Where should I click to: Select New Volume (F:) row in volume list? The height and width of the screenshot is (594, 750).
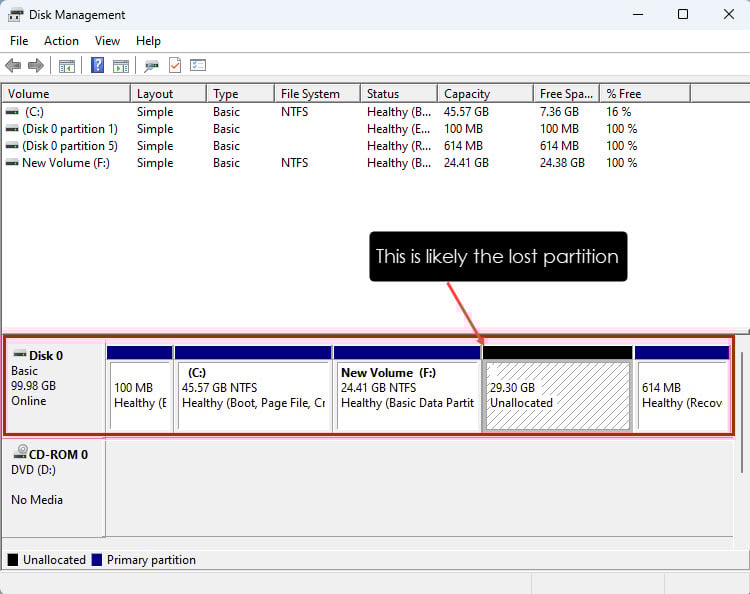point(65,163)
